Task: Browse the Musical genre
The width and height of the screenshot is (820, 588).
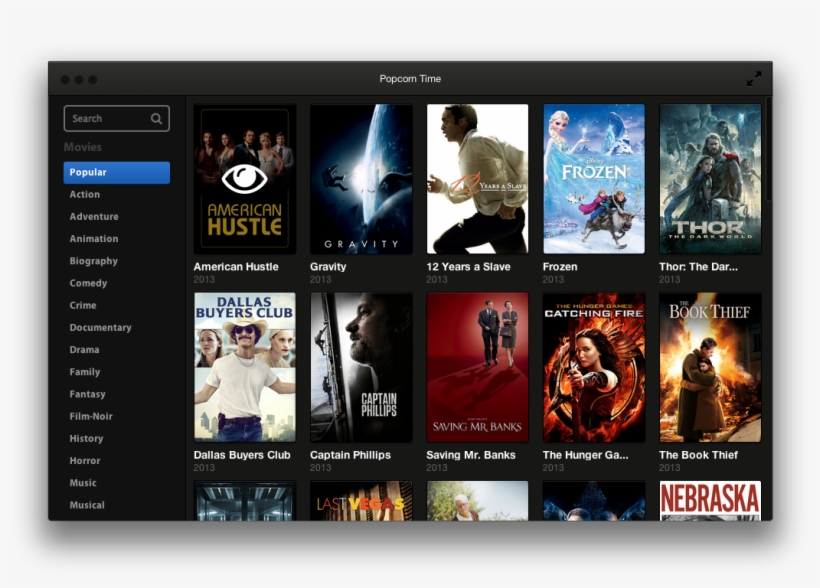Action: point(87,505)
